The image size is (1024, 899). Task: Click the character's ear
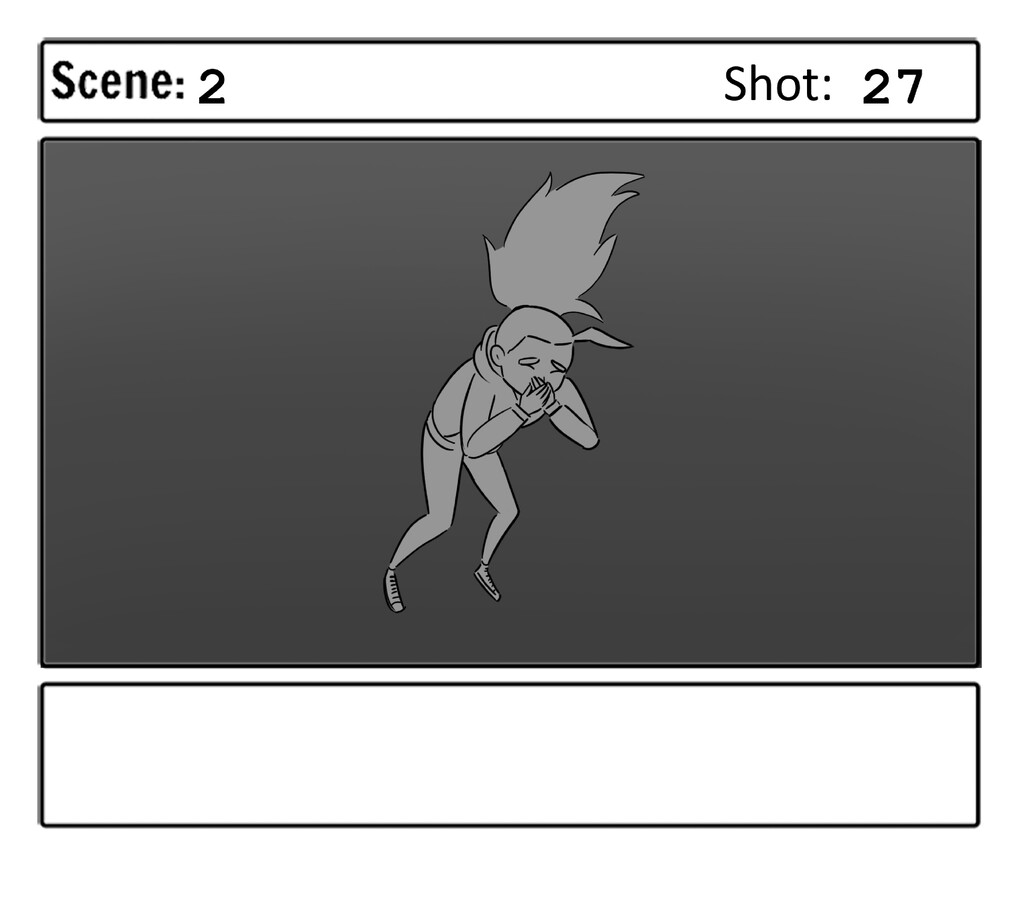pos(498,356)
